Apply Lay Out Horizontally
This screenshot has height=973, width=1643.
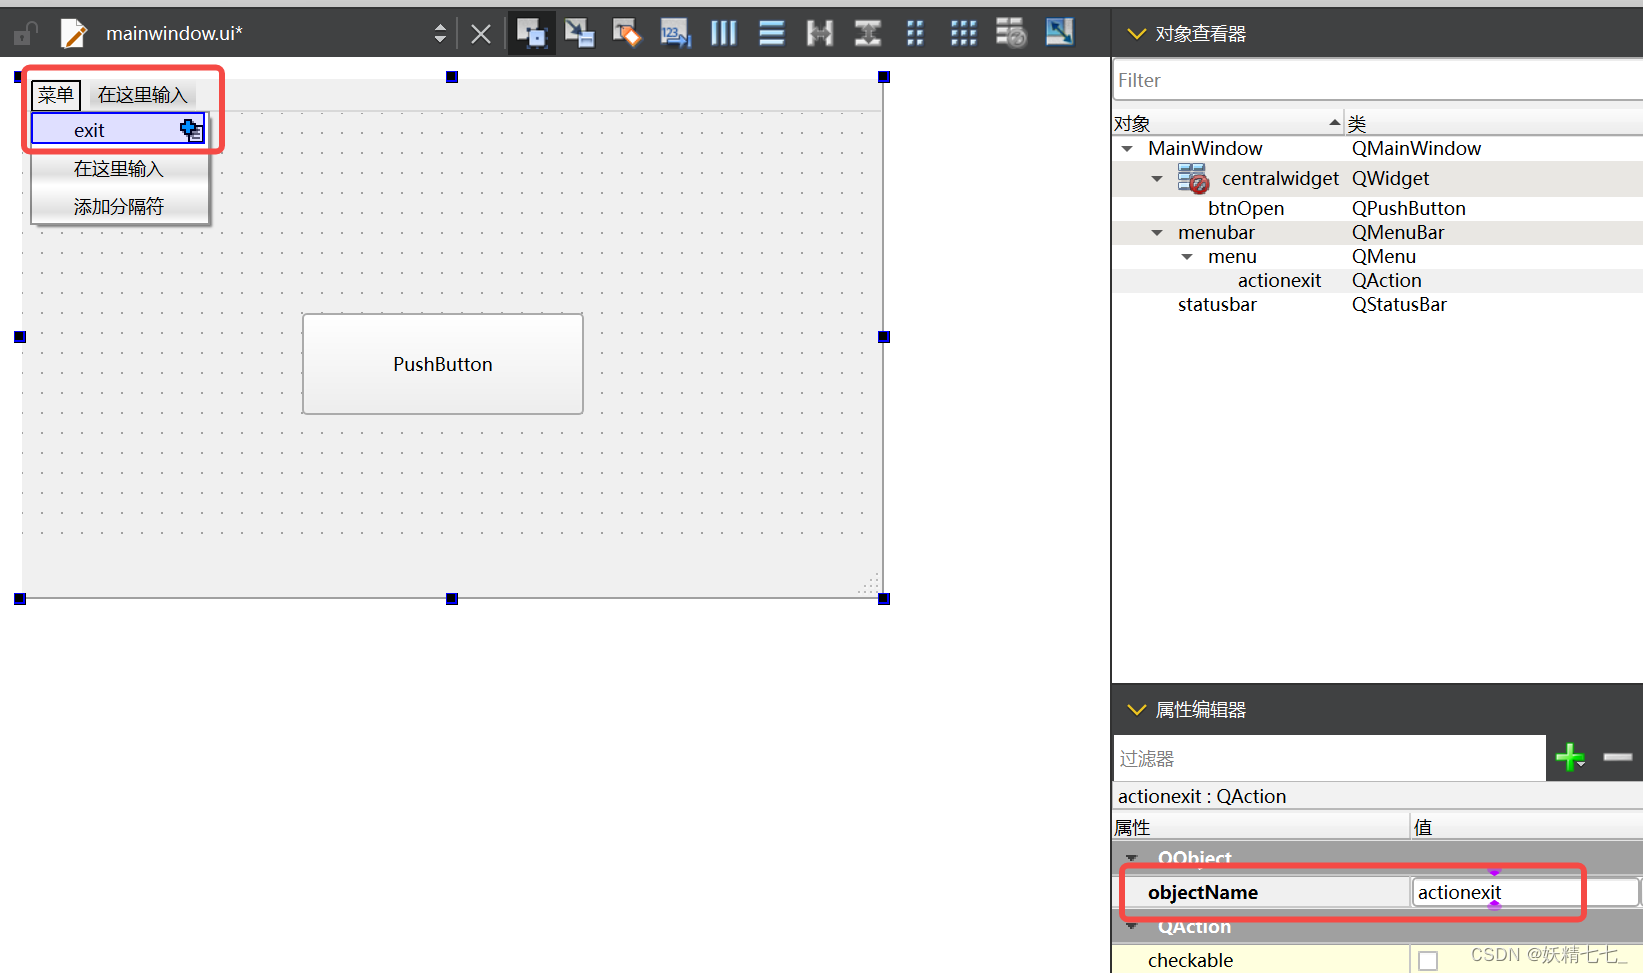723,33
